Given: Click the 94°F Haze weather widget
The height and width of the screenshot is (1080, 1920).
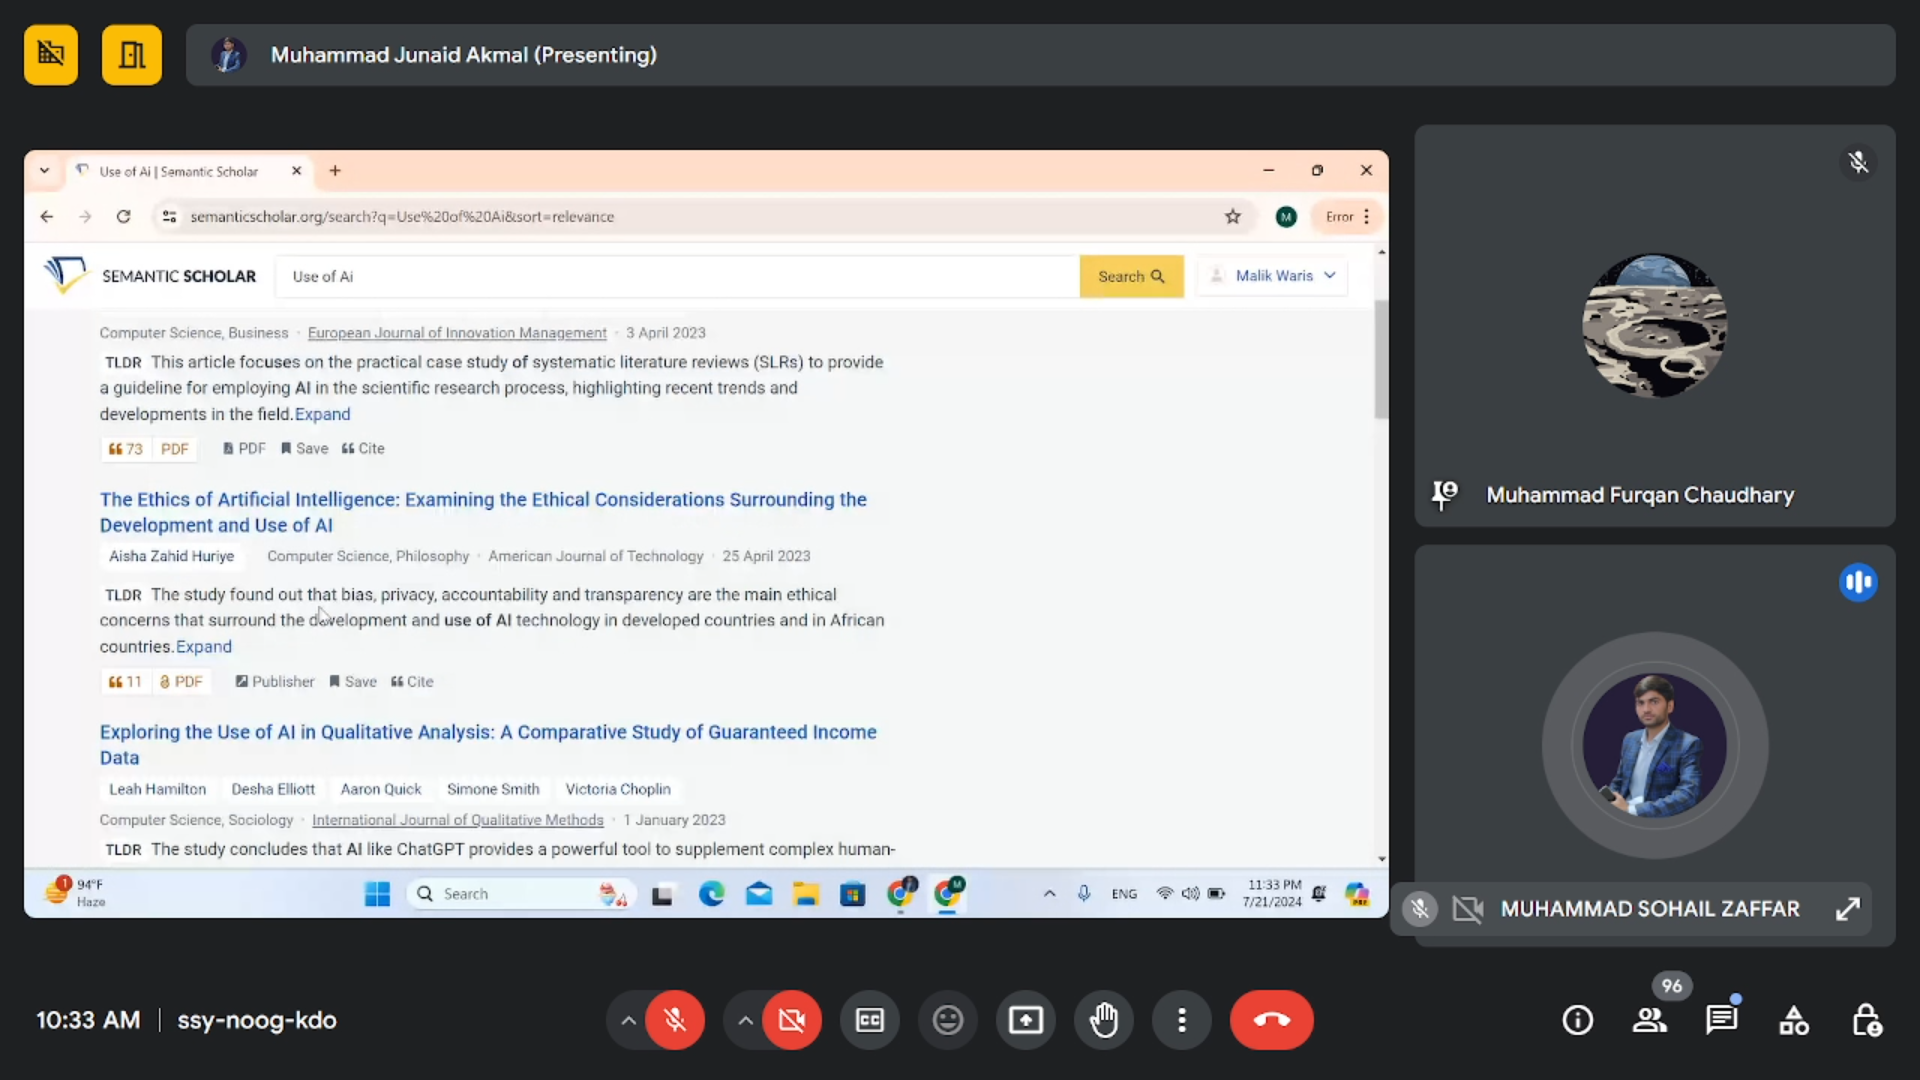Looking at the screenshot, I should pyautogui.click(x=75, y=893).
